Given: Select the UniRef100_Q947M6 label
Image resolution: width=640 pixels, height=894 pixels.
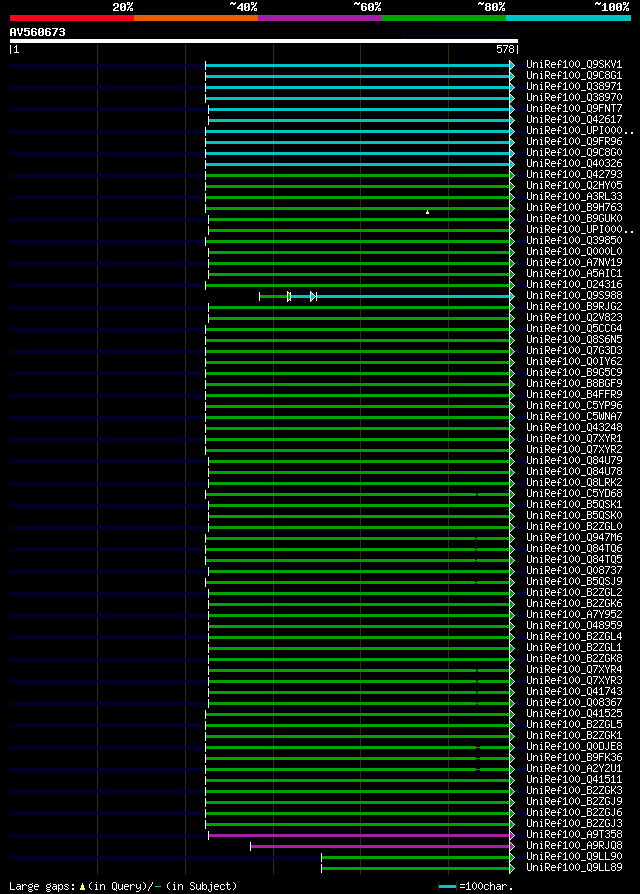Looking at the screenshot, I should [574, 538].
